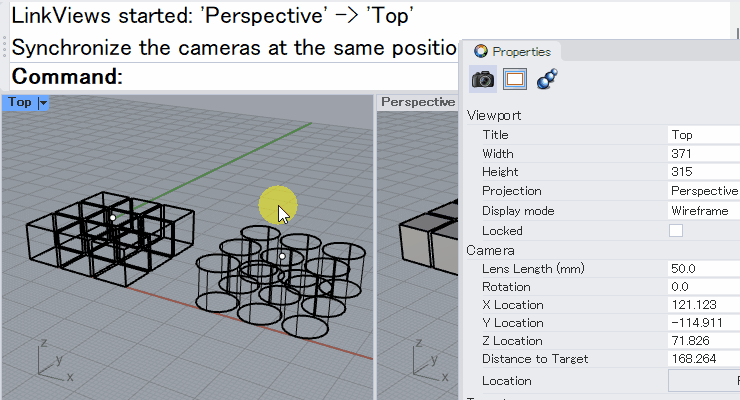Open the Display mode dropdown showing Wireframe
This screenshot has height=400, width=740.
click(x=704, y=211)
